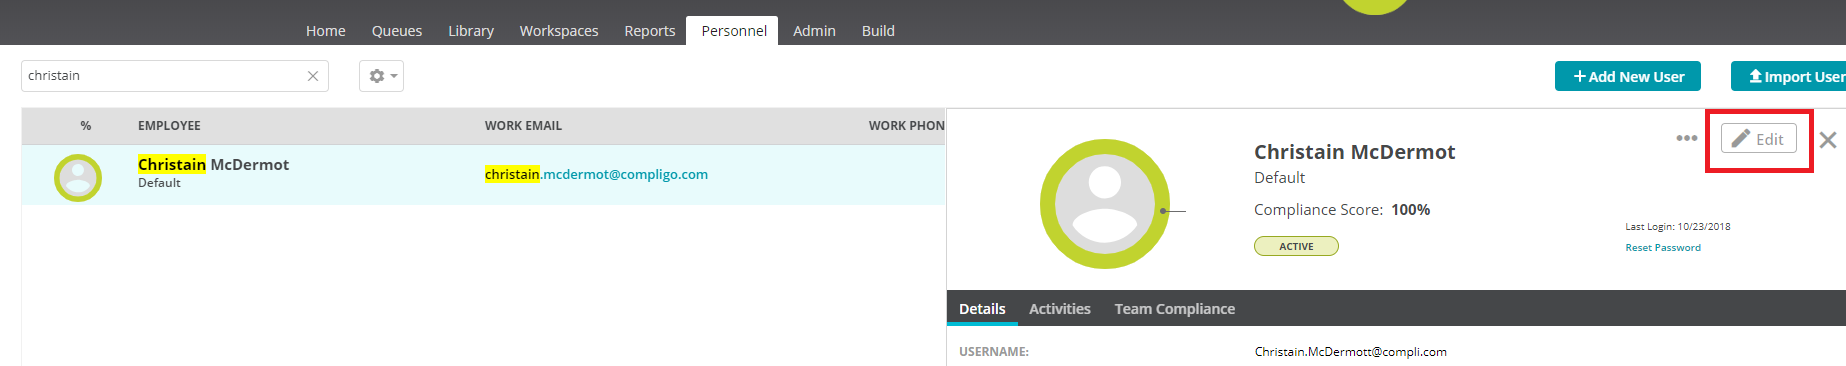This screenshot has width=1846, height=366.
Task: Click the Reset Password link
Action: pos(1663,247)
